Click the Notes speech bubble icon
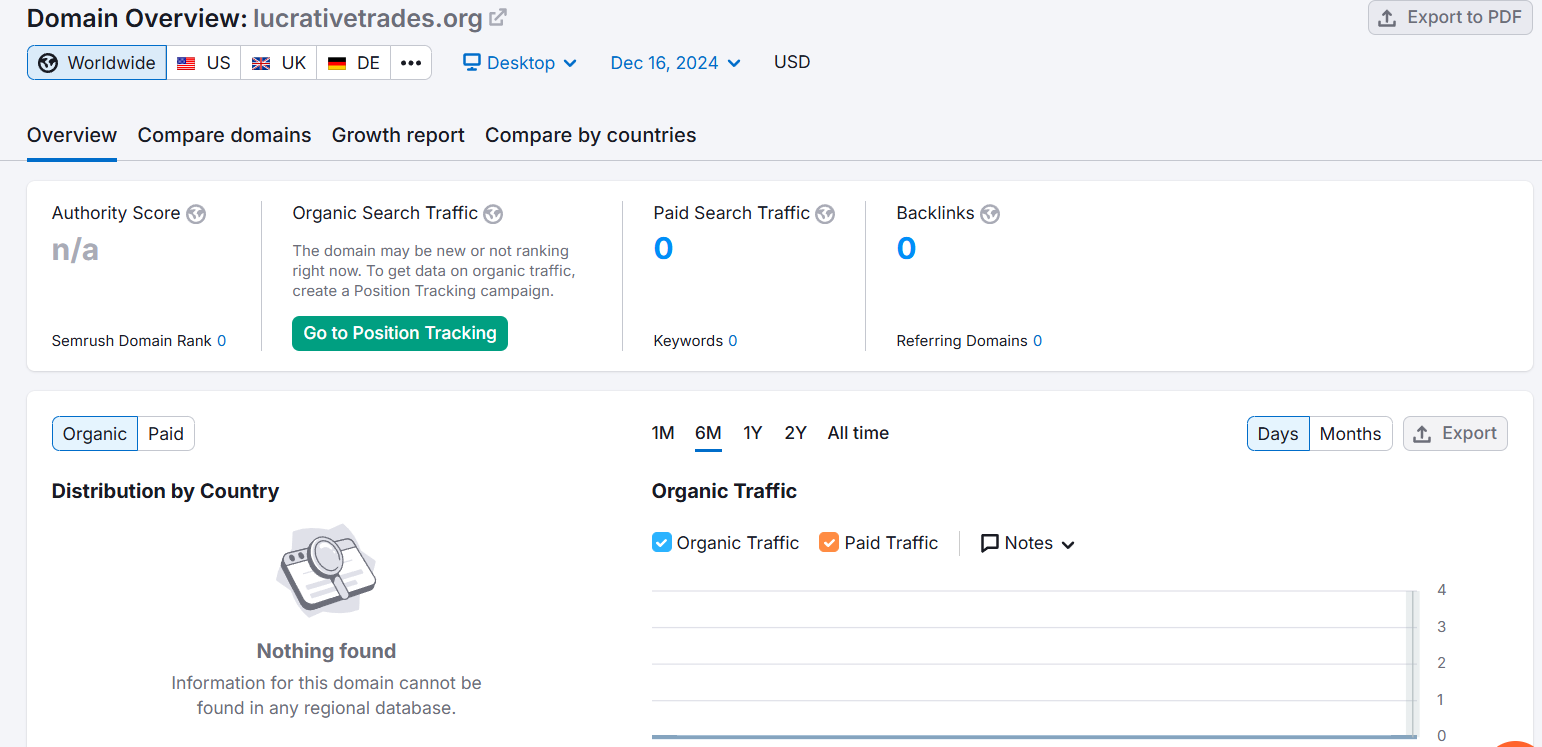This screenshot has width=1542, height=747. point(990,543)
